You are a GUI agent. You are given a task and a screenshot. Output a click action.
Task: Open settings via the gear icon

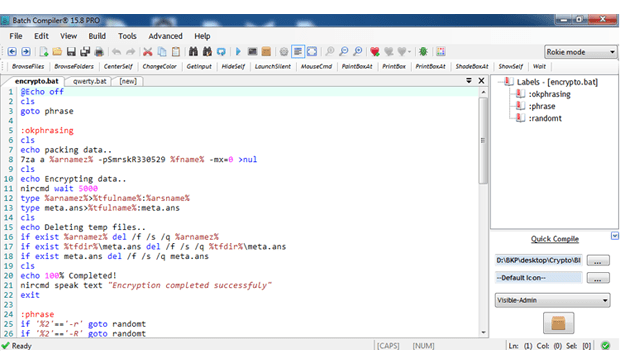coord(284,52)
